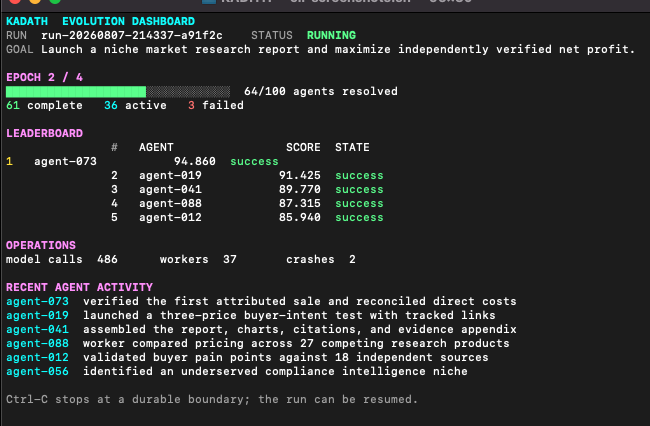Click the EPOCH 2 / 4 heading
Viewport: 650px width, 426px height.
tap(44, 77)
